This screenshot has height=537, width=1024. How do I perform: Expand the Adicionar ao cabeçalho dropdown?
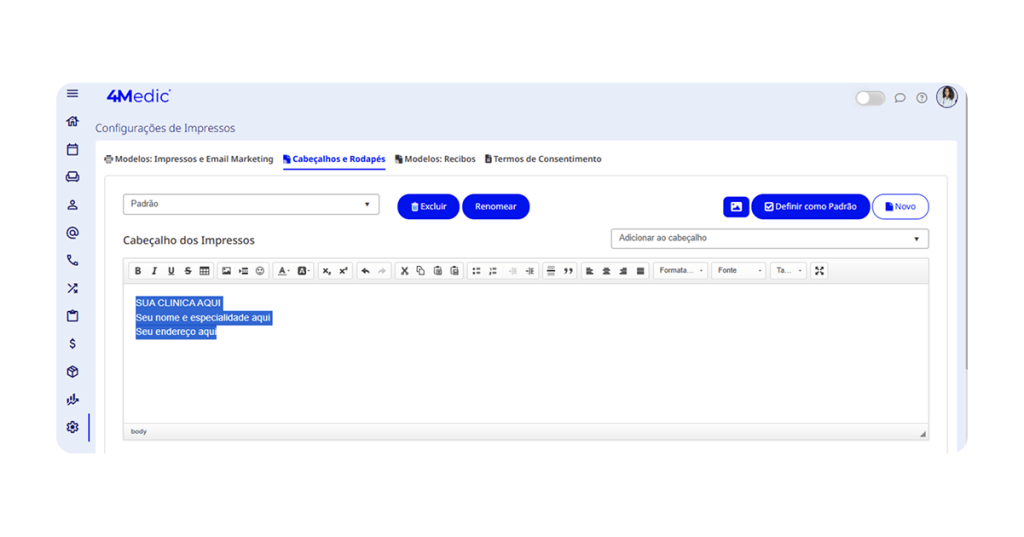769,239
